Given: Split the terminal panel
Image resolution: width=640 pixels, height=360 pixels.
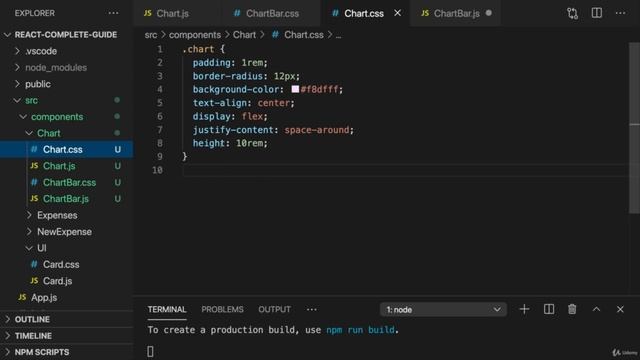Looking at the screenshot, I should point(549,309).
